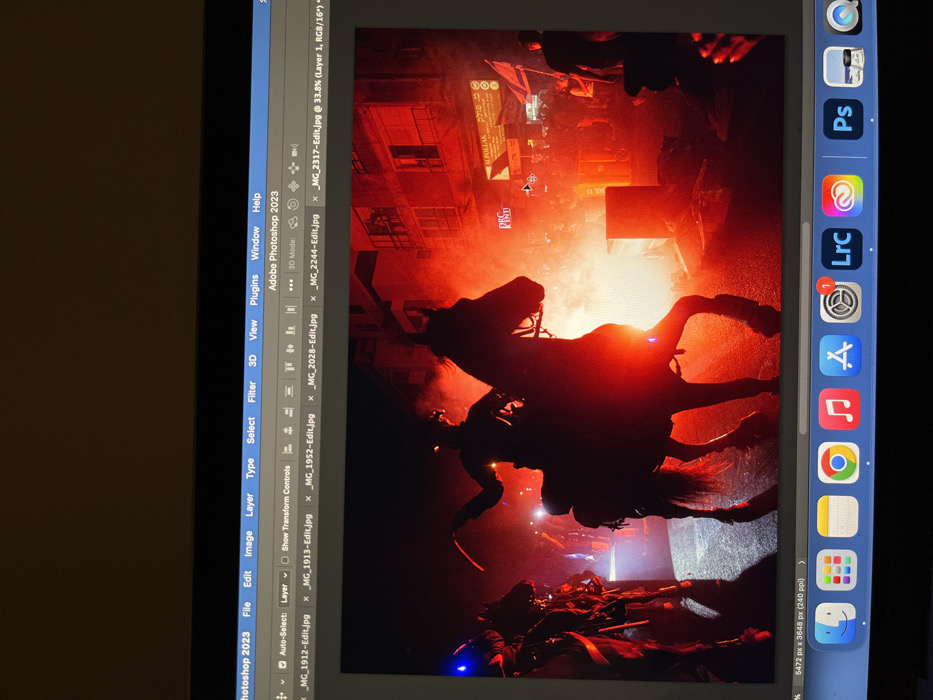Open Finder from the dock
Screen dimensions: 933x700
coord(835,623)
